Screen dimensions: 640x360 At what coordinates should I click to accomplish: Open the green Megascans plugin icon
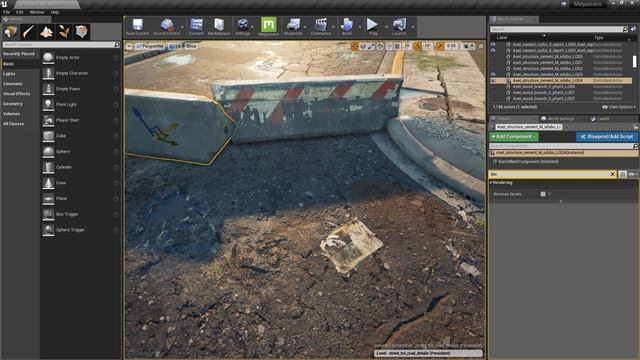click(268, 24)
